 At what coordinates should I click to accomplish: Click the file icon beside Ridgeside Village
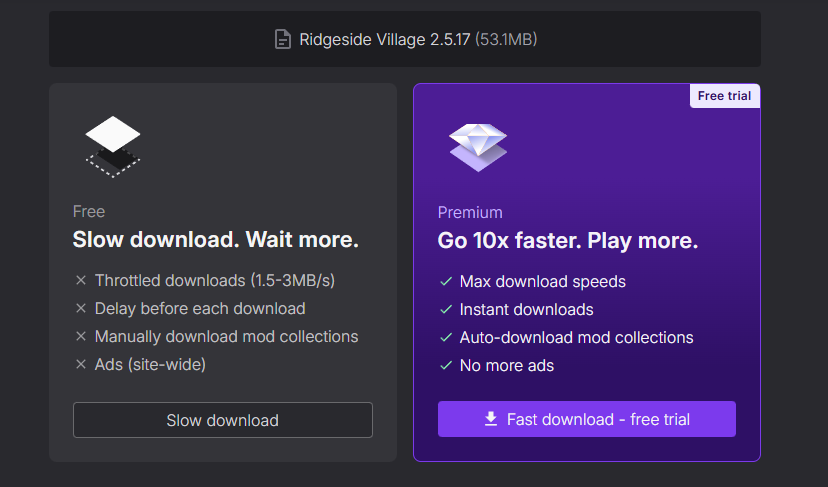pyautogui.click(x=283, y=39)
